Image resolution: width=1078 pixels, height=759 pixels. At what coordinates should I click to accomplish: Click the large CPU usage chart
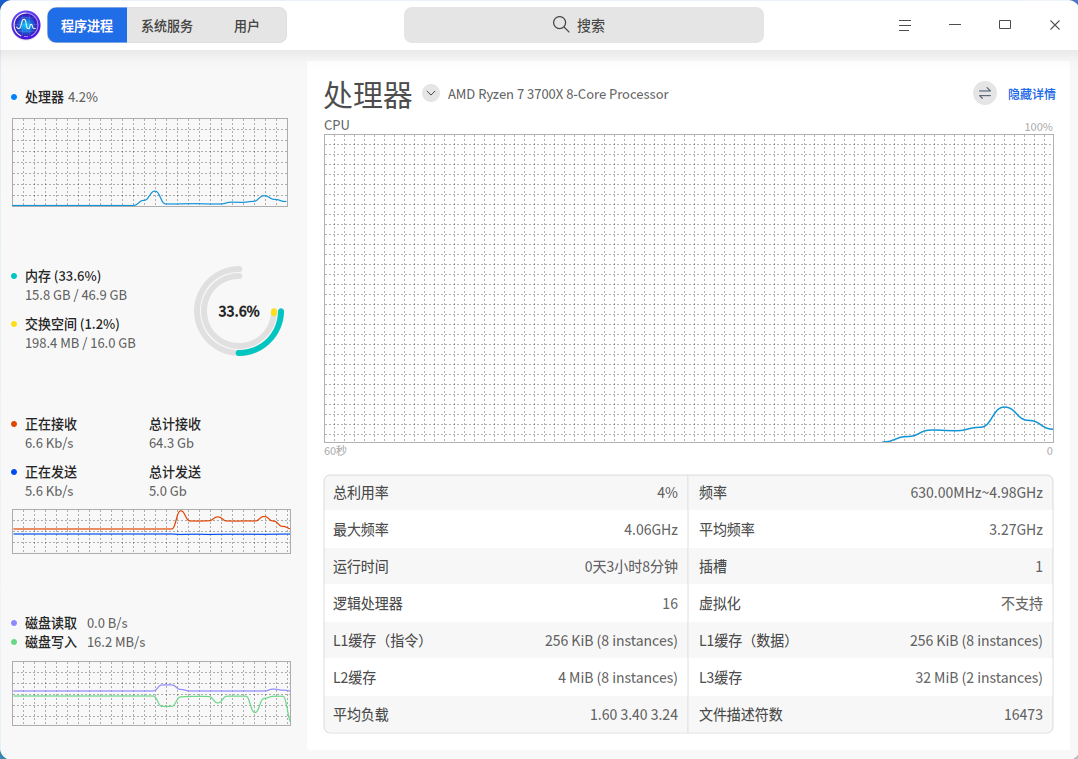pos(688,289)
